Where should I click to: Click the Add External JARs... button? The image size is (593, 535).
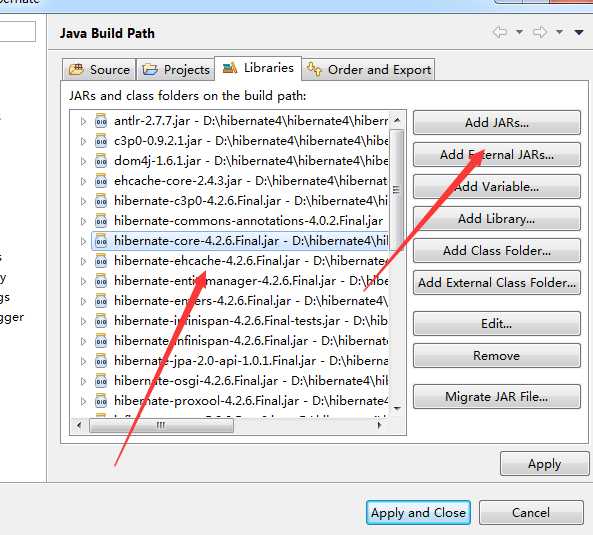(x=497, y=154)
